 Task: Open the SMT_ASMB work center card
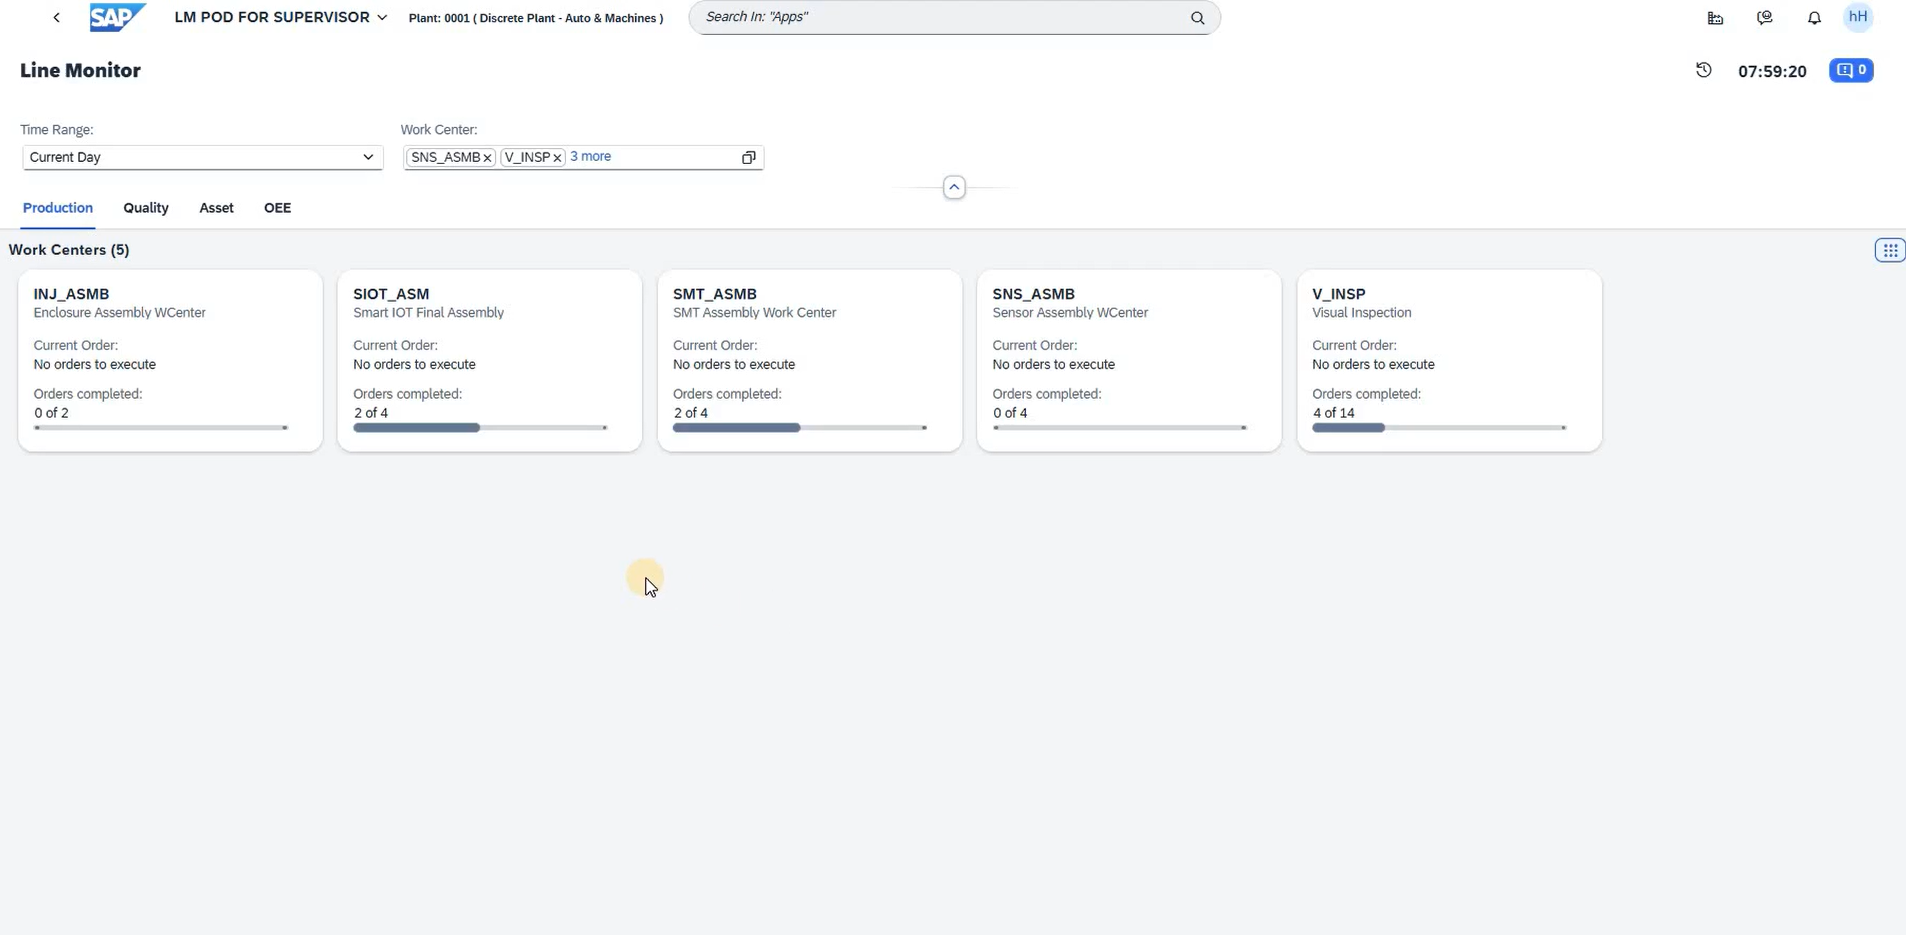[x=809, y=360]
